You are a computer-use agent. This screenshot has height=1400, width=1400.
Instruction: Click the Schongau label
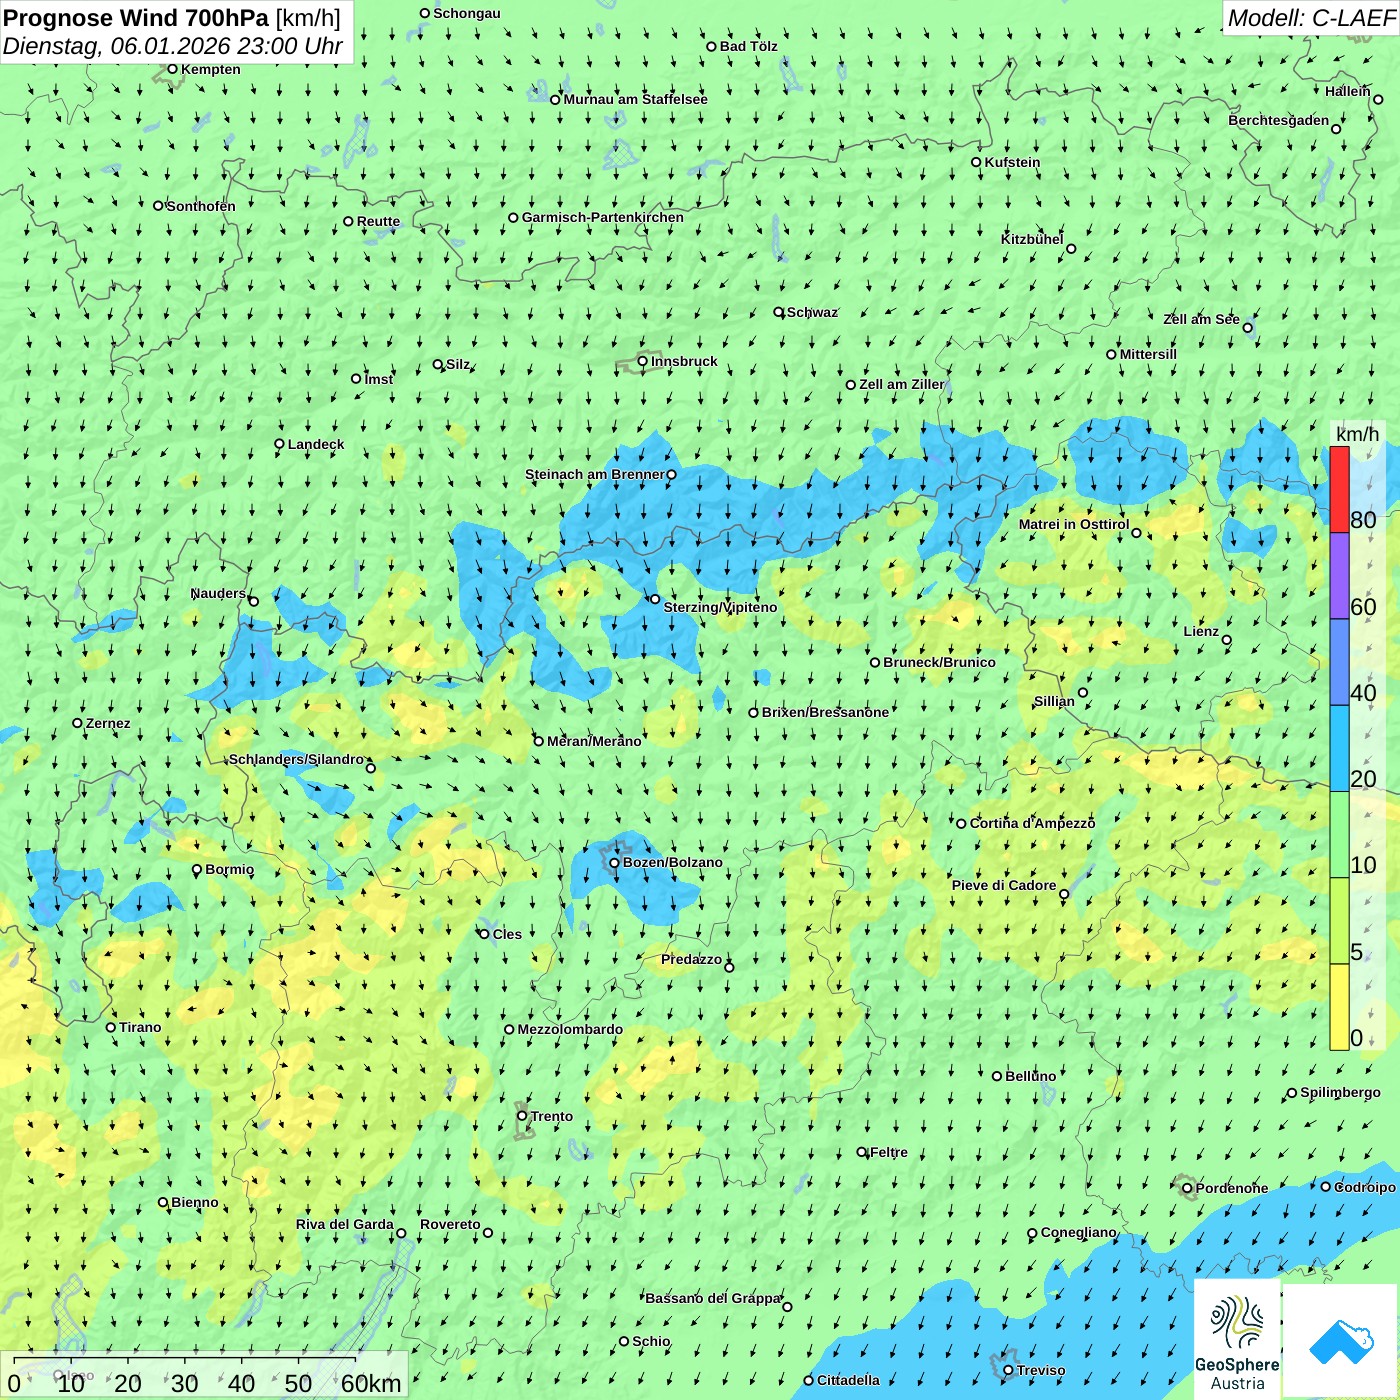pyautogui.click(x=467, y=13)
